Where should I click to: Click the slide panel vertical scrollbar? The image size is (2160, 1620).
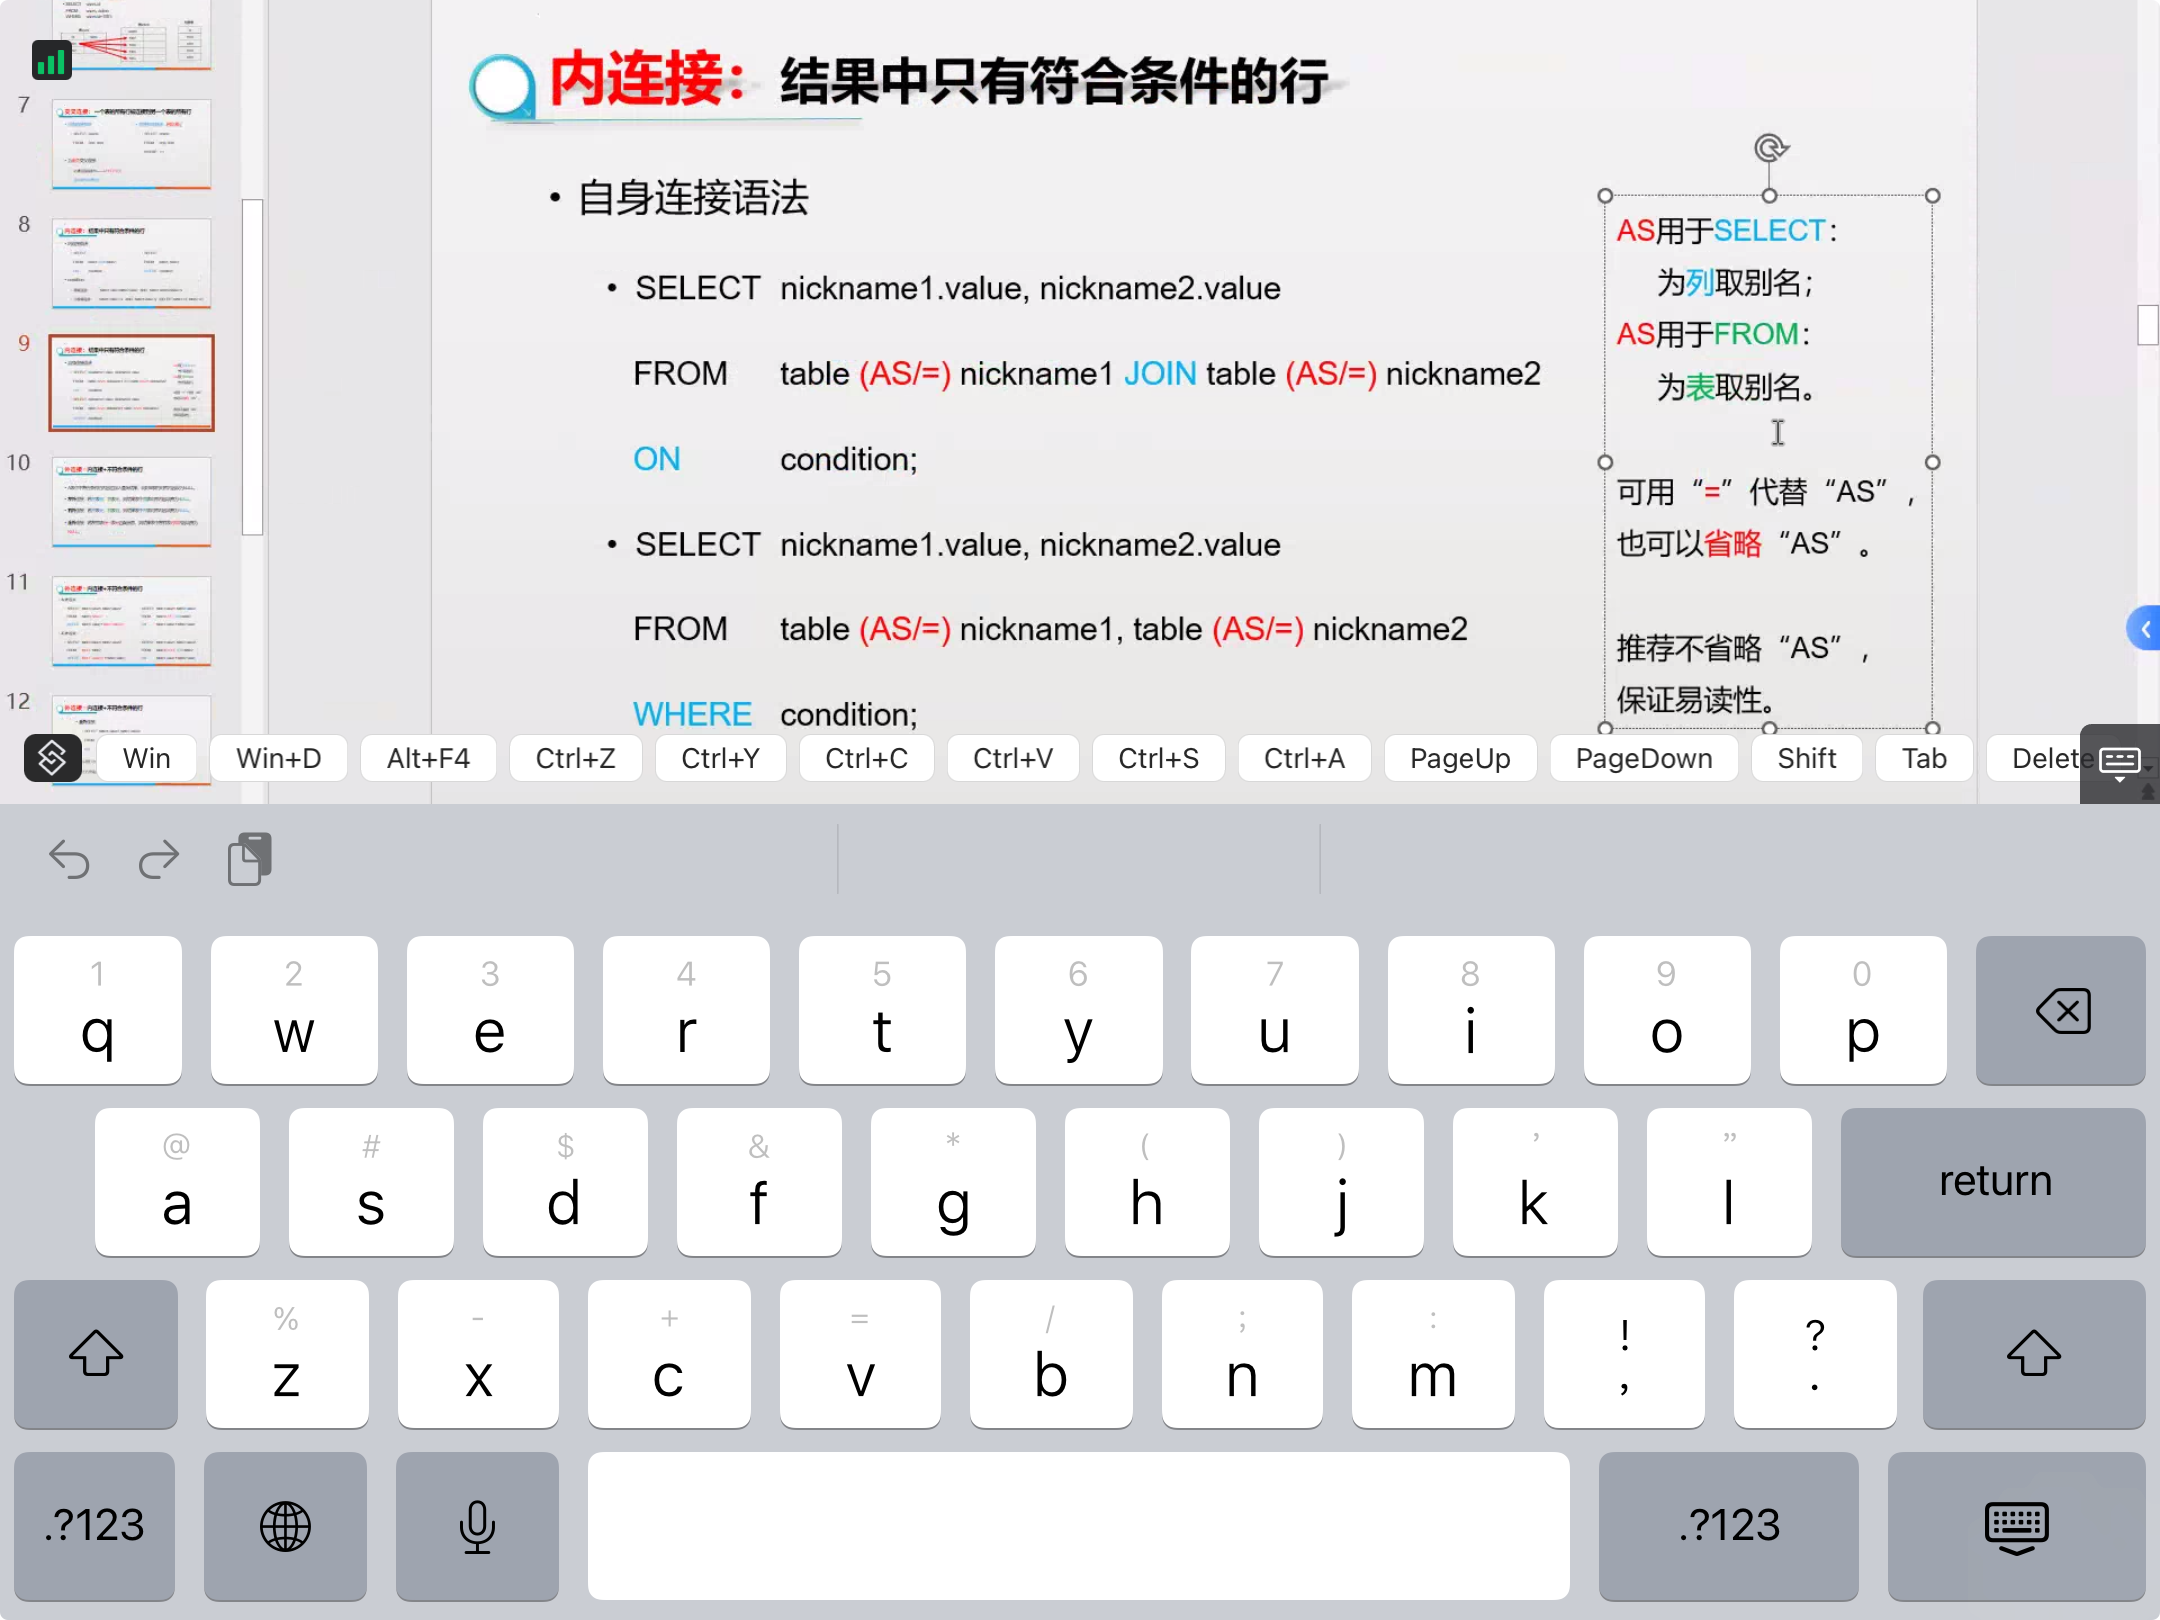click(x=252, y=366)
